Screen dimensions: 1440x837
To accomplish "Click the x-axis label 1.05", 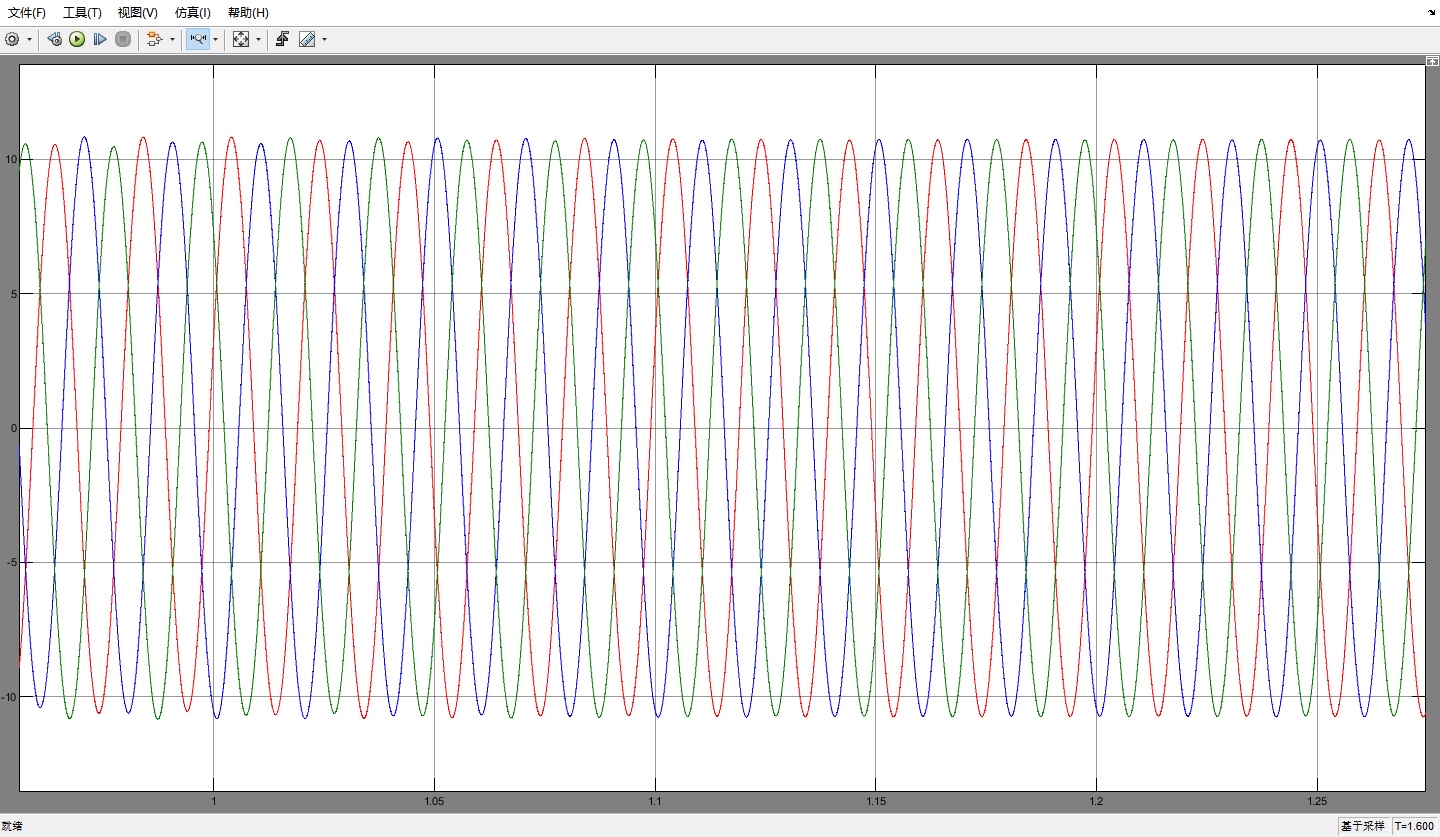I will [x=434, y=802].
